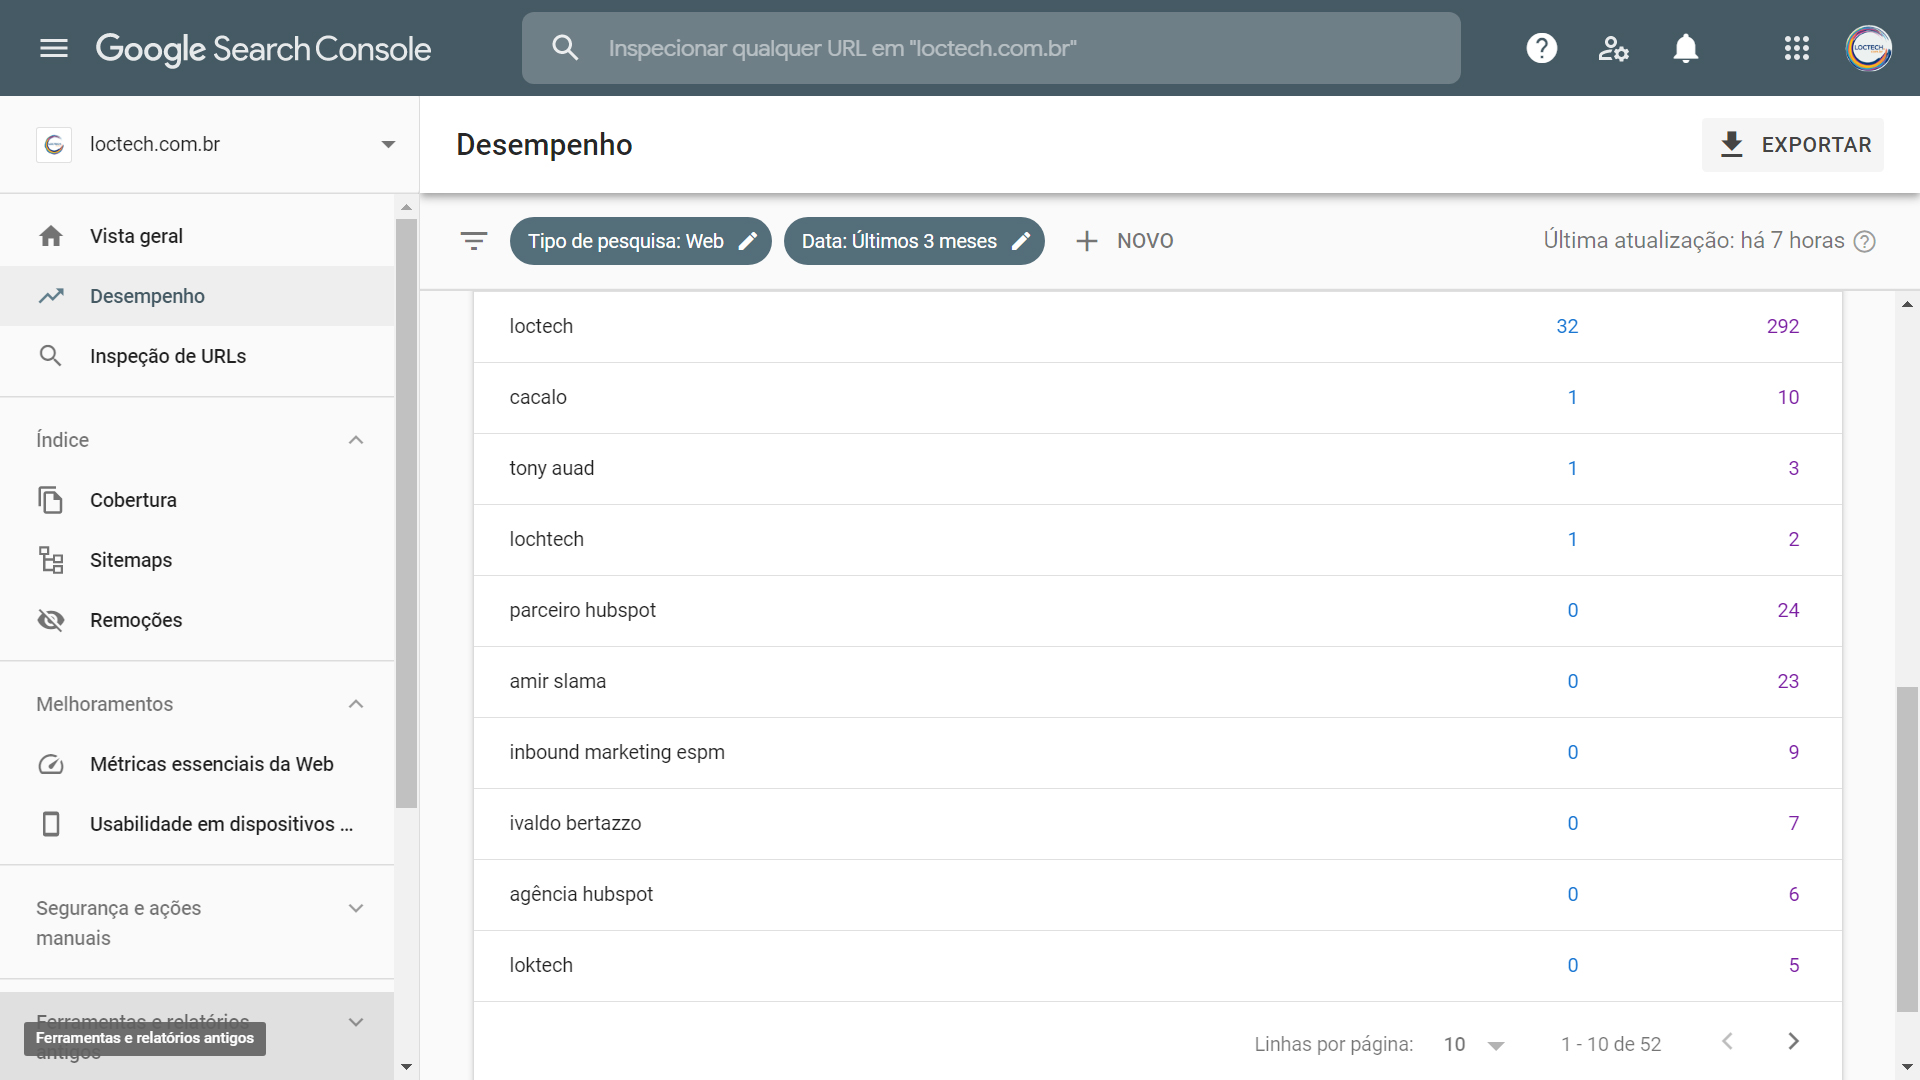Open the Remoções page
The image size is (1920, 1080).
[x=197, y=620]
